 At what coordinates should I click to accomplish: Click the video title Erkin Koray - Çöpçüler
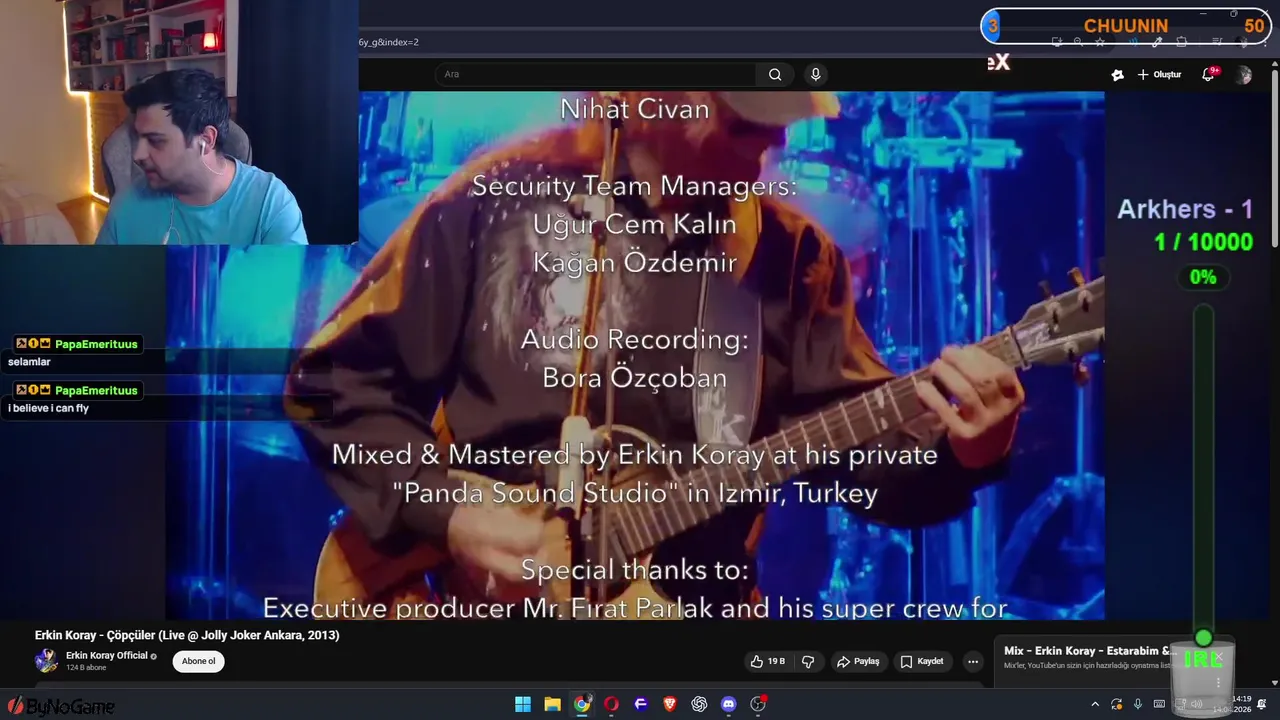[x=187, y=635]
